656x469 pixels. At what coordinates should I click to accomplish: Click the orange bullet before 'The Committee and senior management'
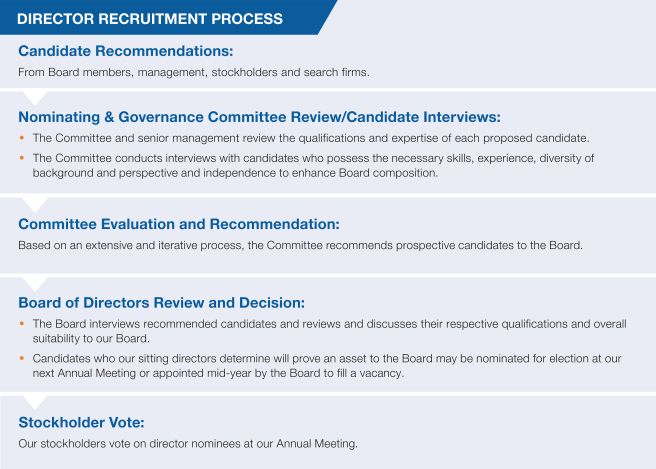(22, 138)
